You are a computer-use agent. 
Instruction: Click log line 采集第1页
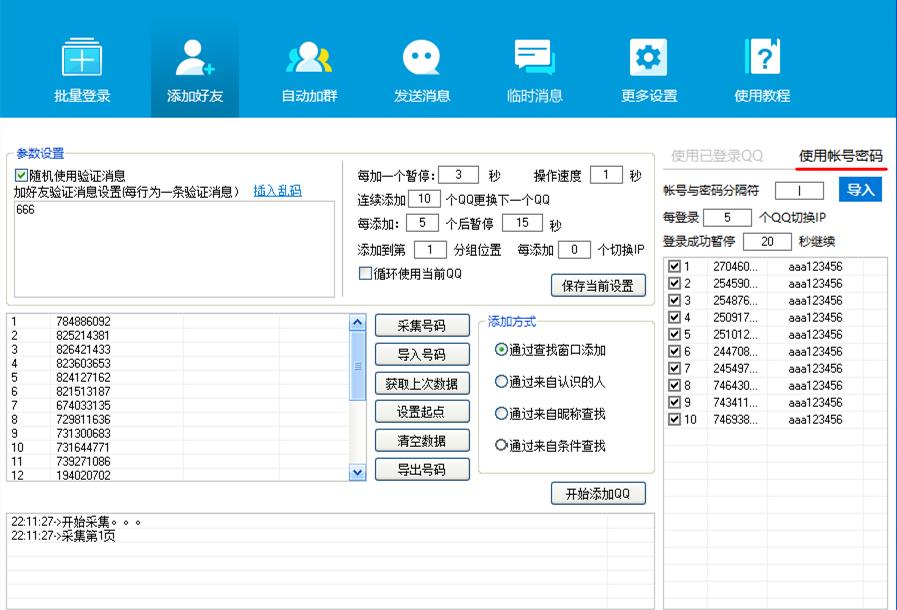(63, 536)
